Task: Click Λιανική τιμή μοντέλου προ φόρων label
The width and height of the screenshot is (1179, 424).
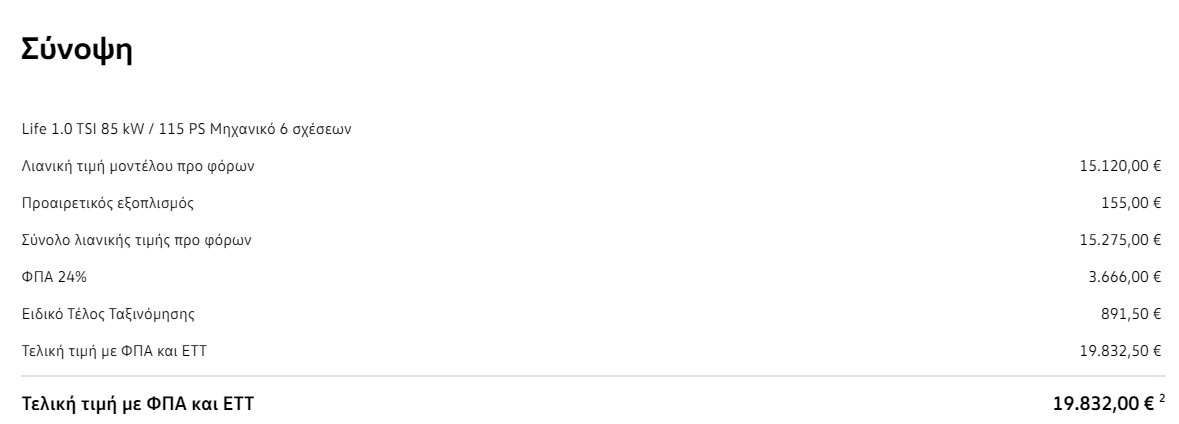Action: tap(138, 166)
